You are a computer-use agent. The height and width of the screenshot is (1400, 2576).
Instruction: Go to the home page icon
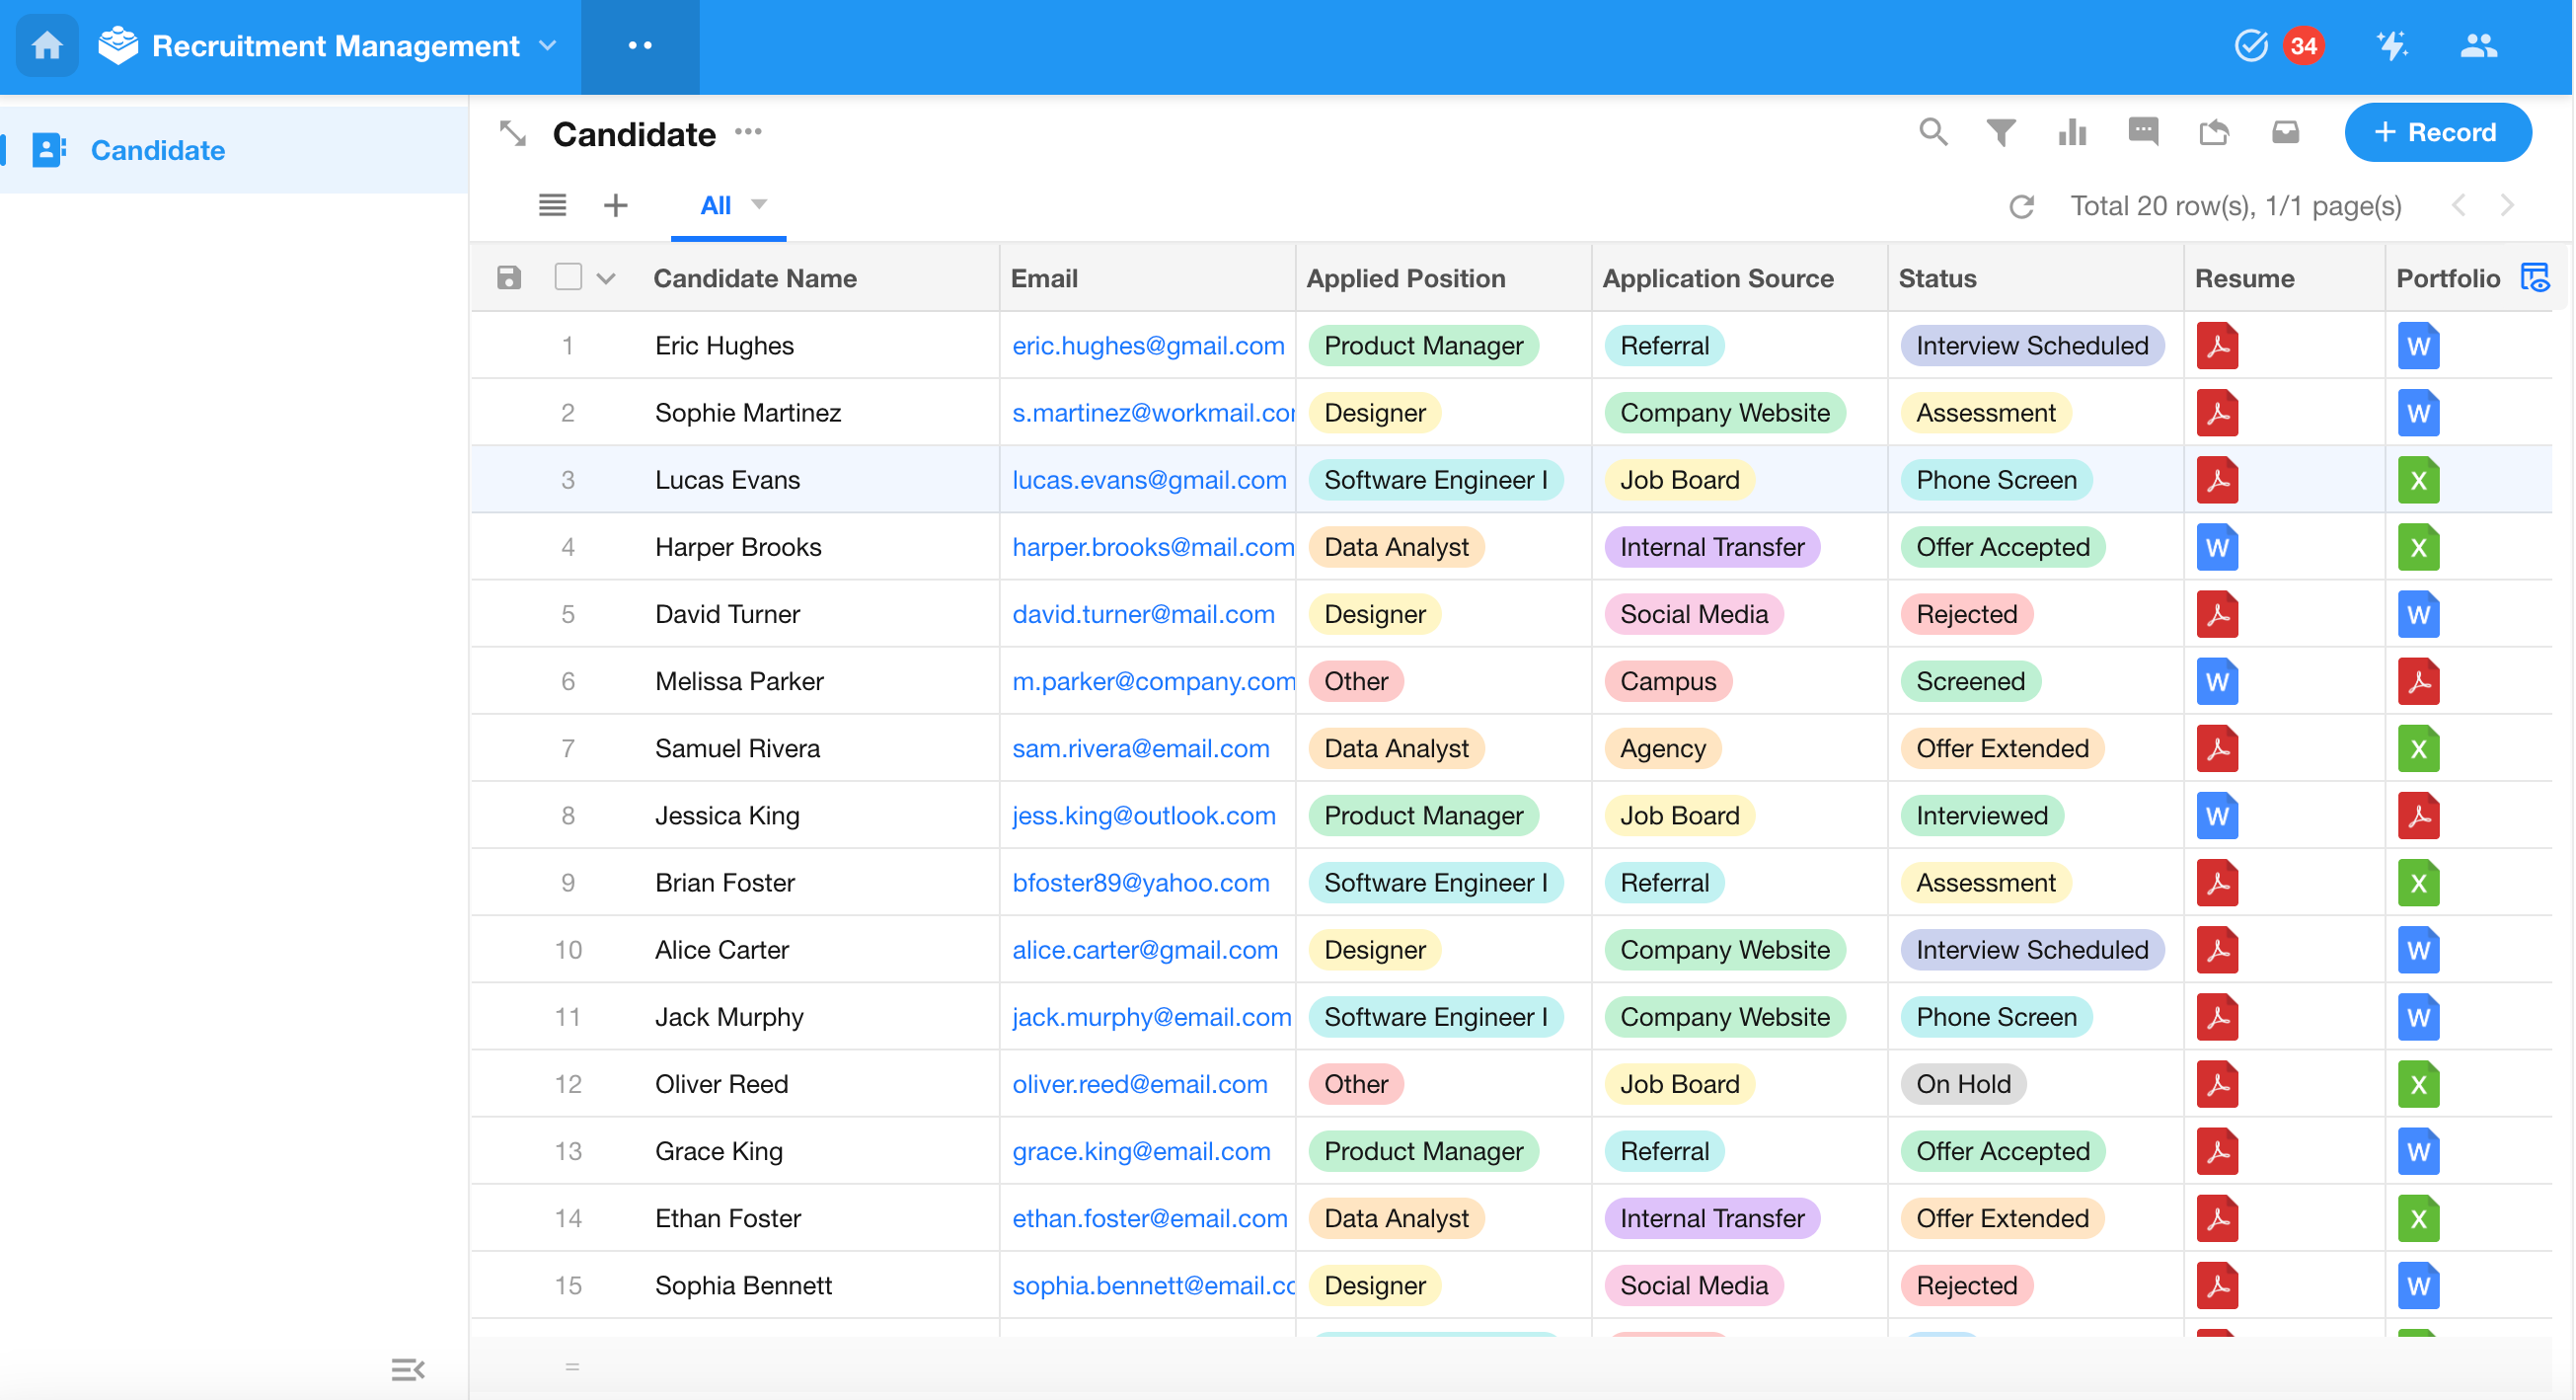[47, 46]
